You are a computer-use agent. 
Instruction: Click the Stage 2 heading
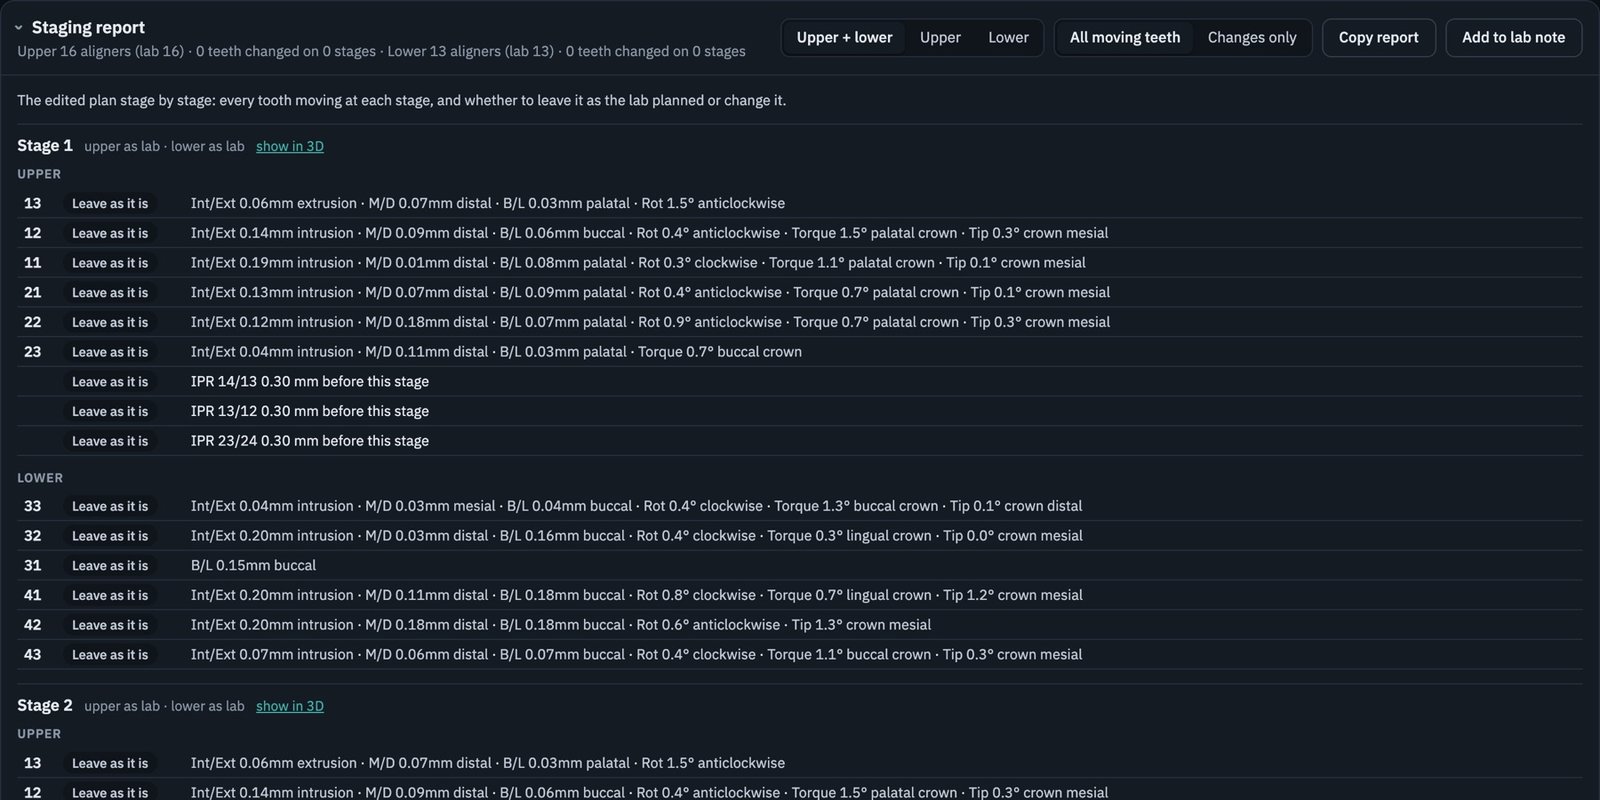click(x=45, y=706)
